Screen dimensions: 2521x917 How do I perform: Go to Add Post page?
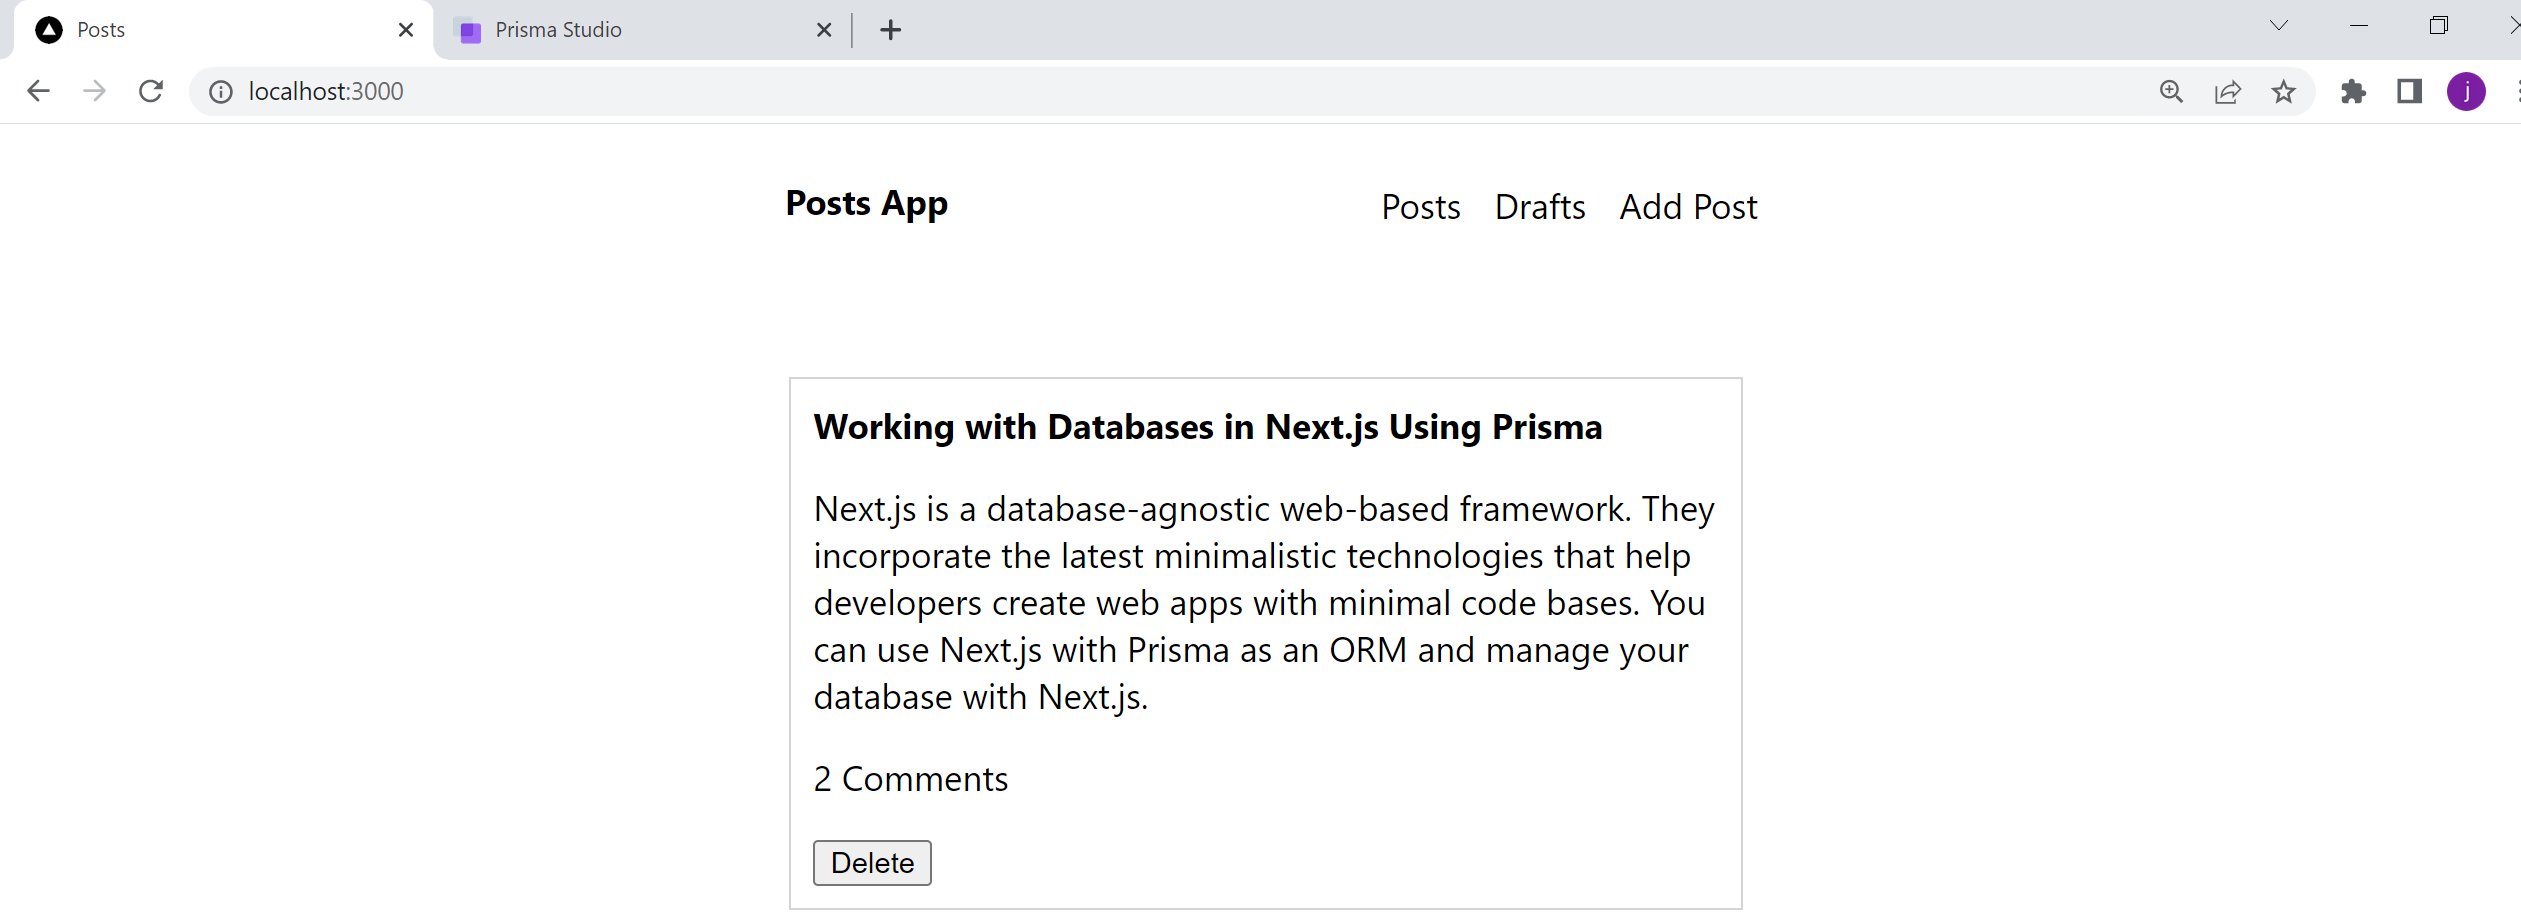click(1688, 207)
